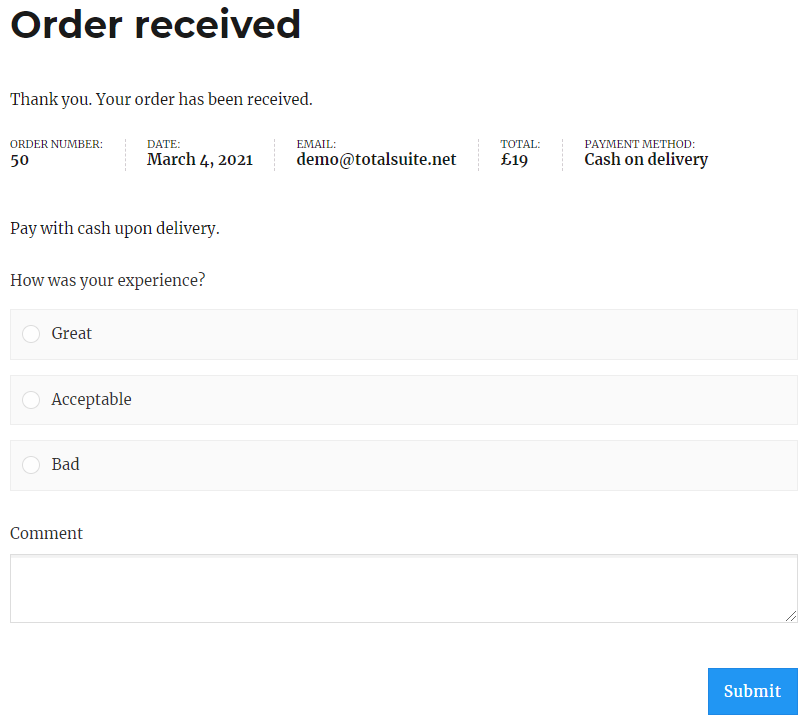Click the Pay with cash upon delivery note
The height and width of the screenshot is (727, 812).
point(115,228)
